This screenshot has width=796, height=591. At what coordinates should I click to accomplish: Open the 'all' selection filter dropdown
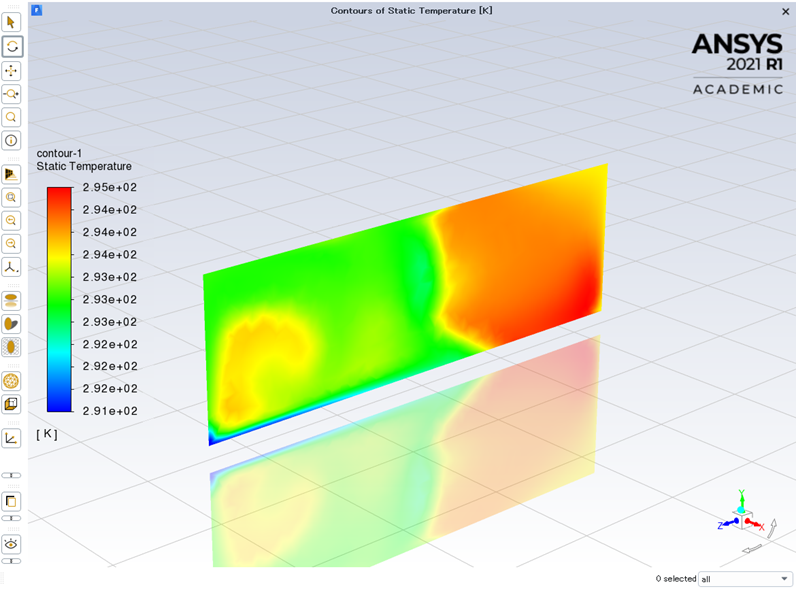point(745,579)
